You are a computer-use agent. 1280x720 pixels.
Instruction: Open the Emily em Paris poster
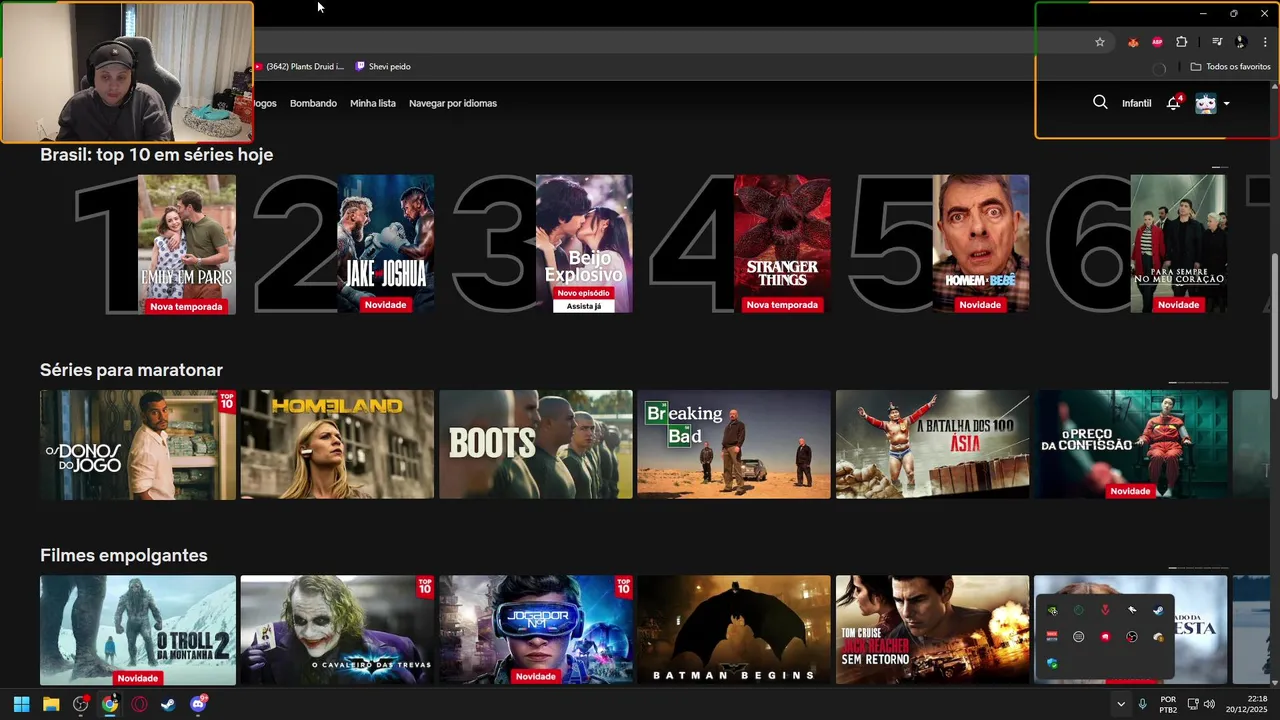click(187, 244)
